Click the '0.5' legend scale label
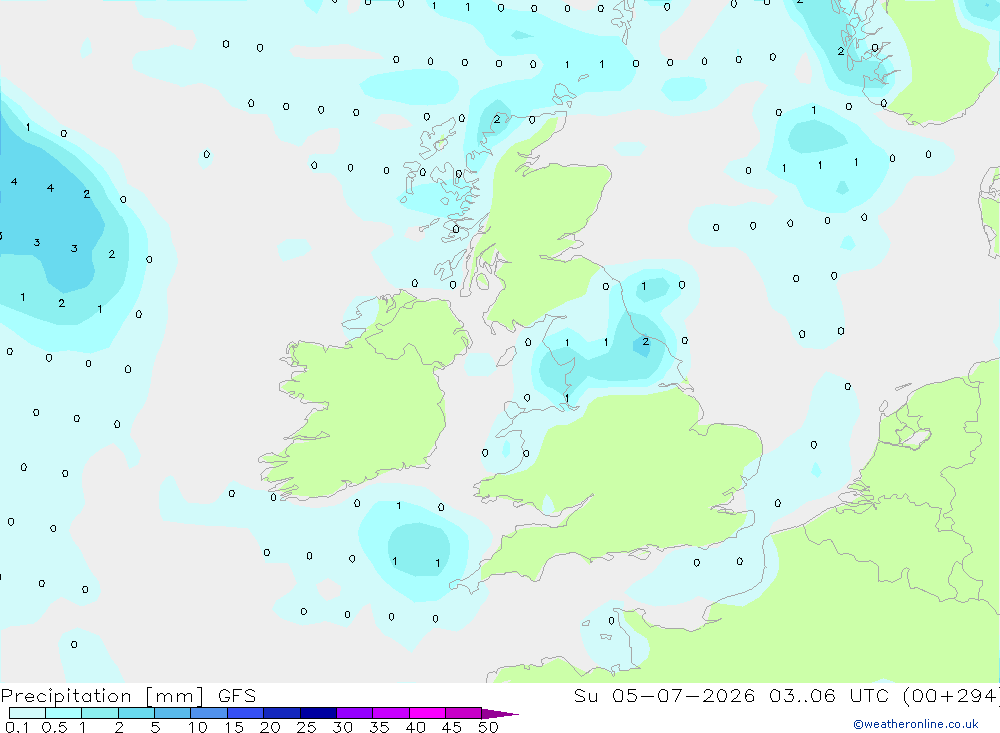Viewport: 1000px width, 733px height. point(54,727)
